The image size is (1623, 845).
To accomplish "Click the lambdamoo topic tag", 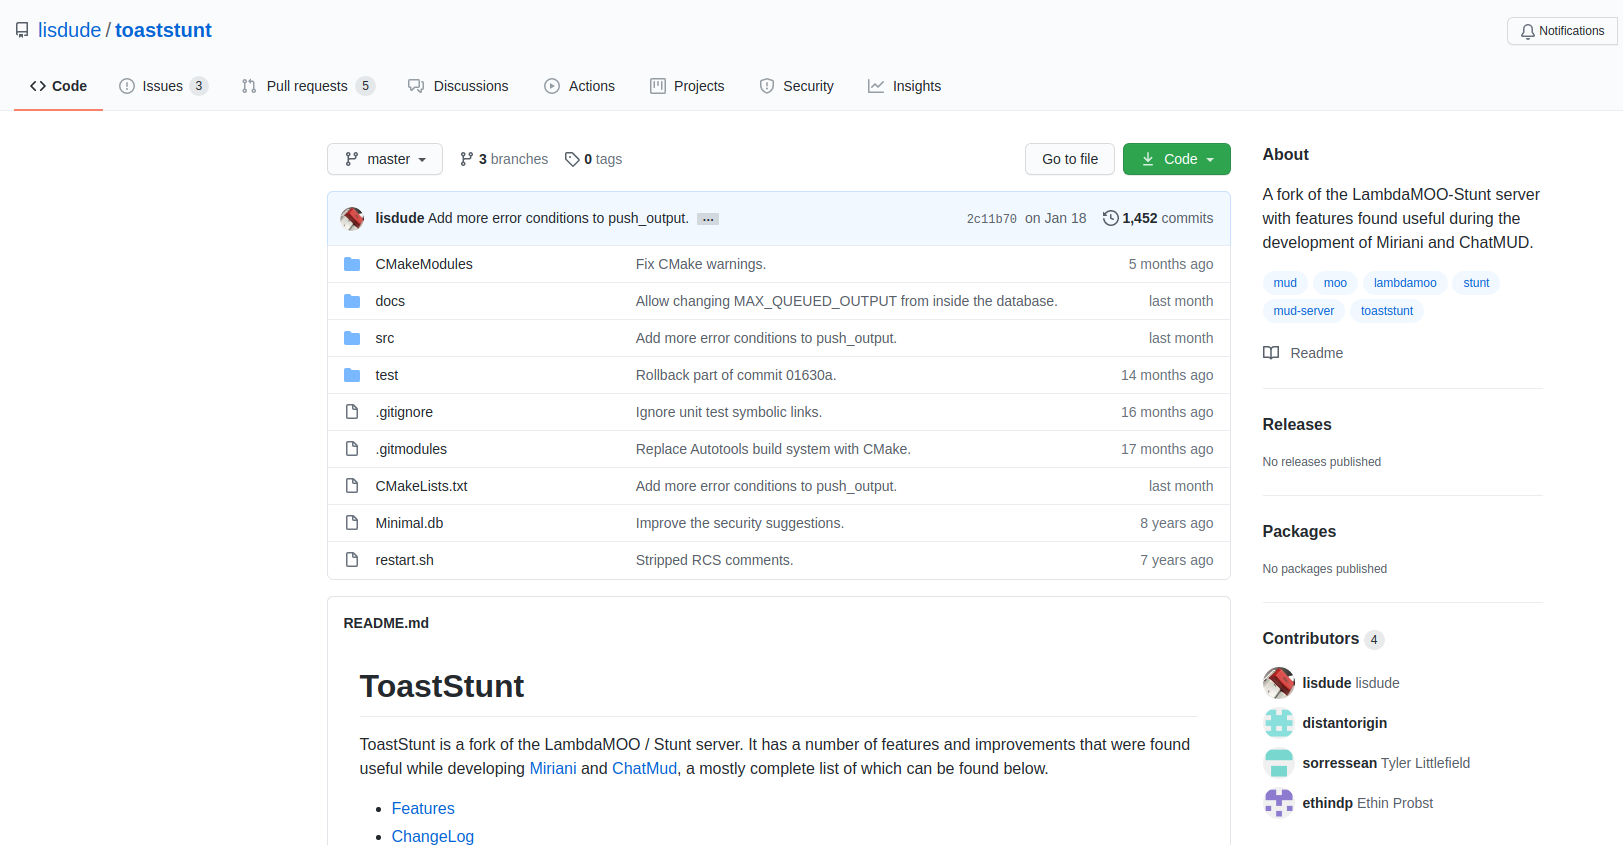I will (1405, 283).
